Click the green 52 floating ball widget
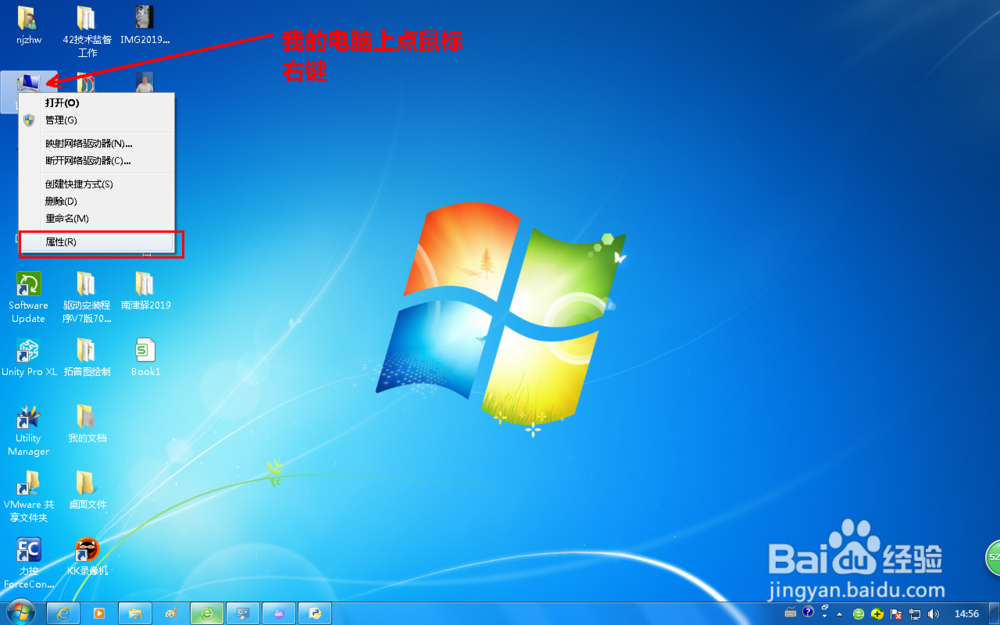This screenshot has width=1000, height=625. click(x=994, y=557)
